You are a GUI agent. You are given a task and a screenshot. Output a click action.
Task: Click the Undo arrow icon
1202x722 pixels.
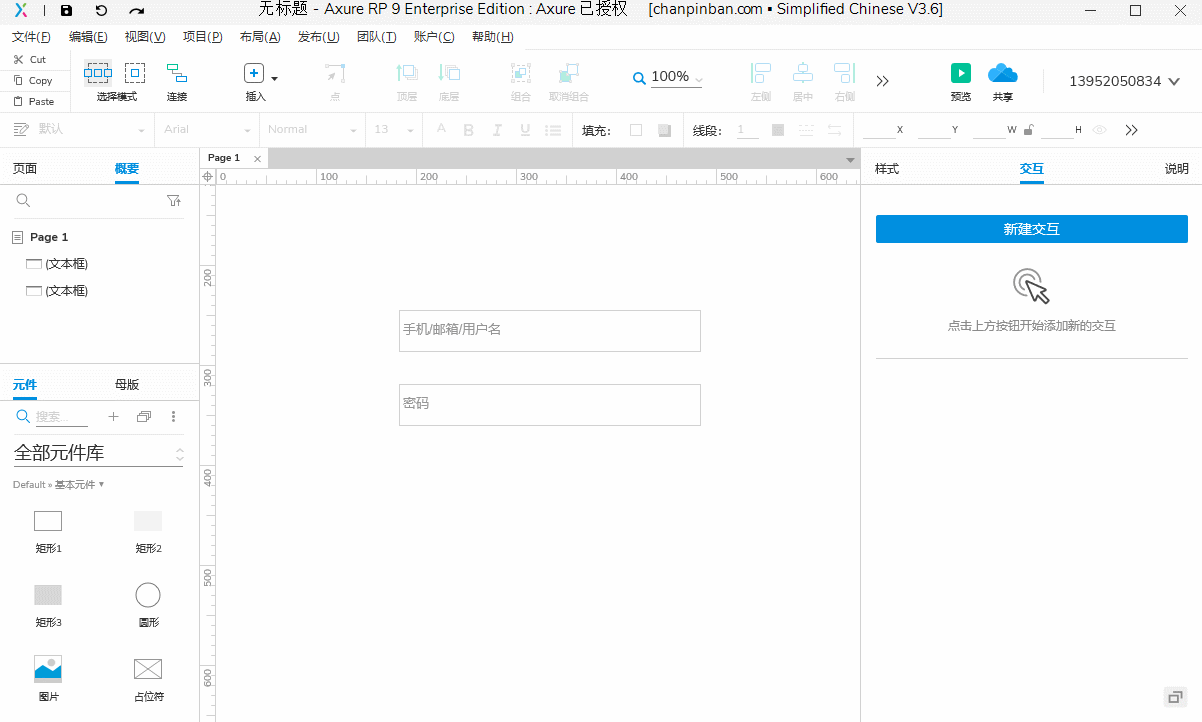click(101, 10)
